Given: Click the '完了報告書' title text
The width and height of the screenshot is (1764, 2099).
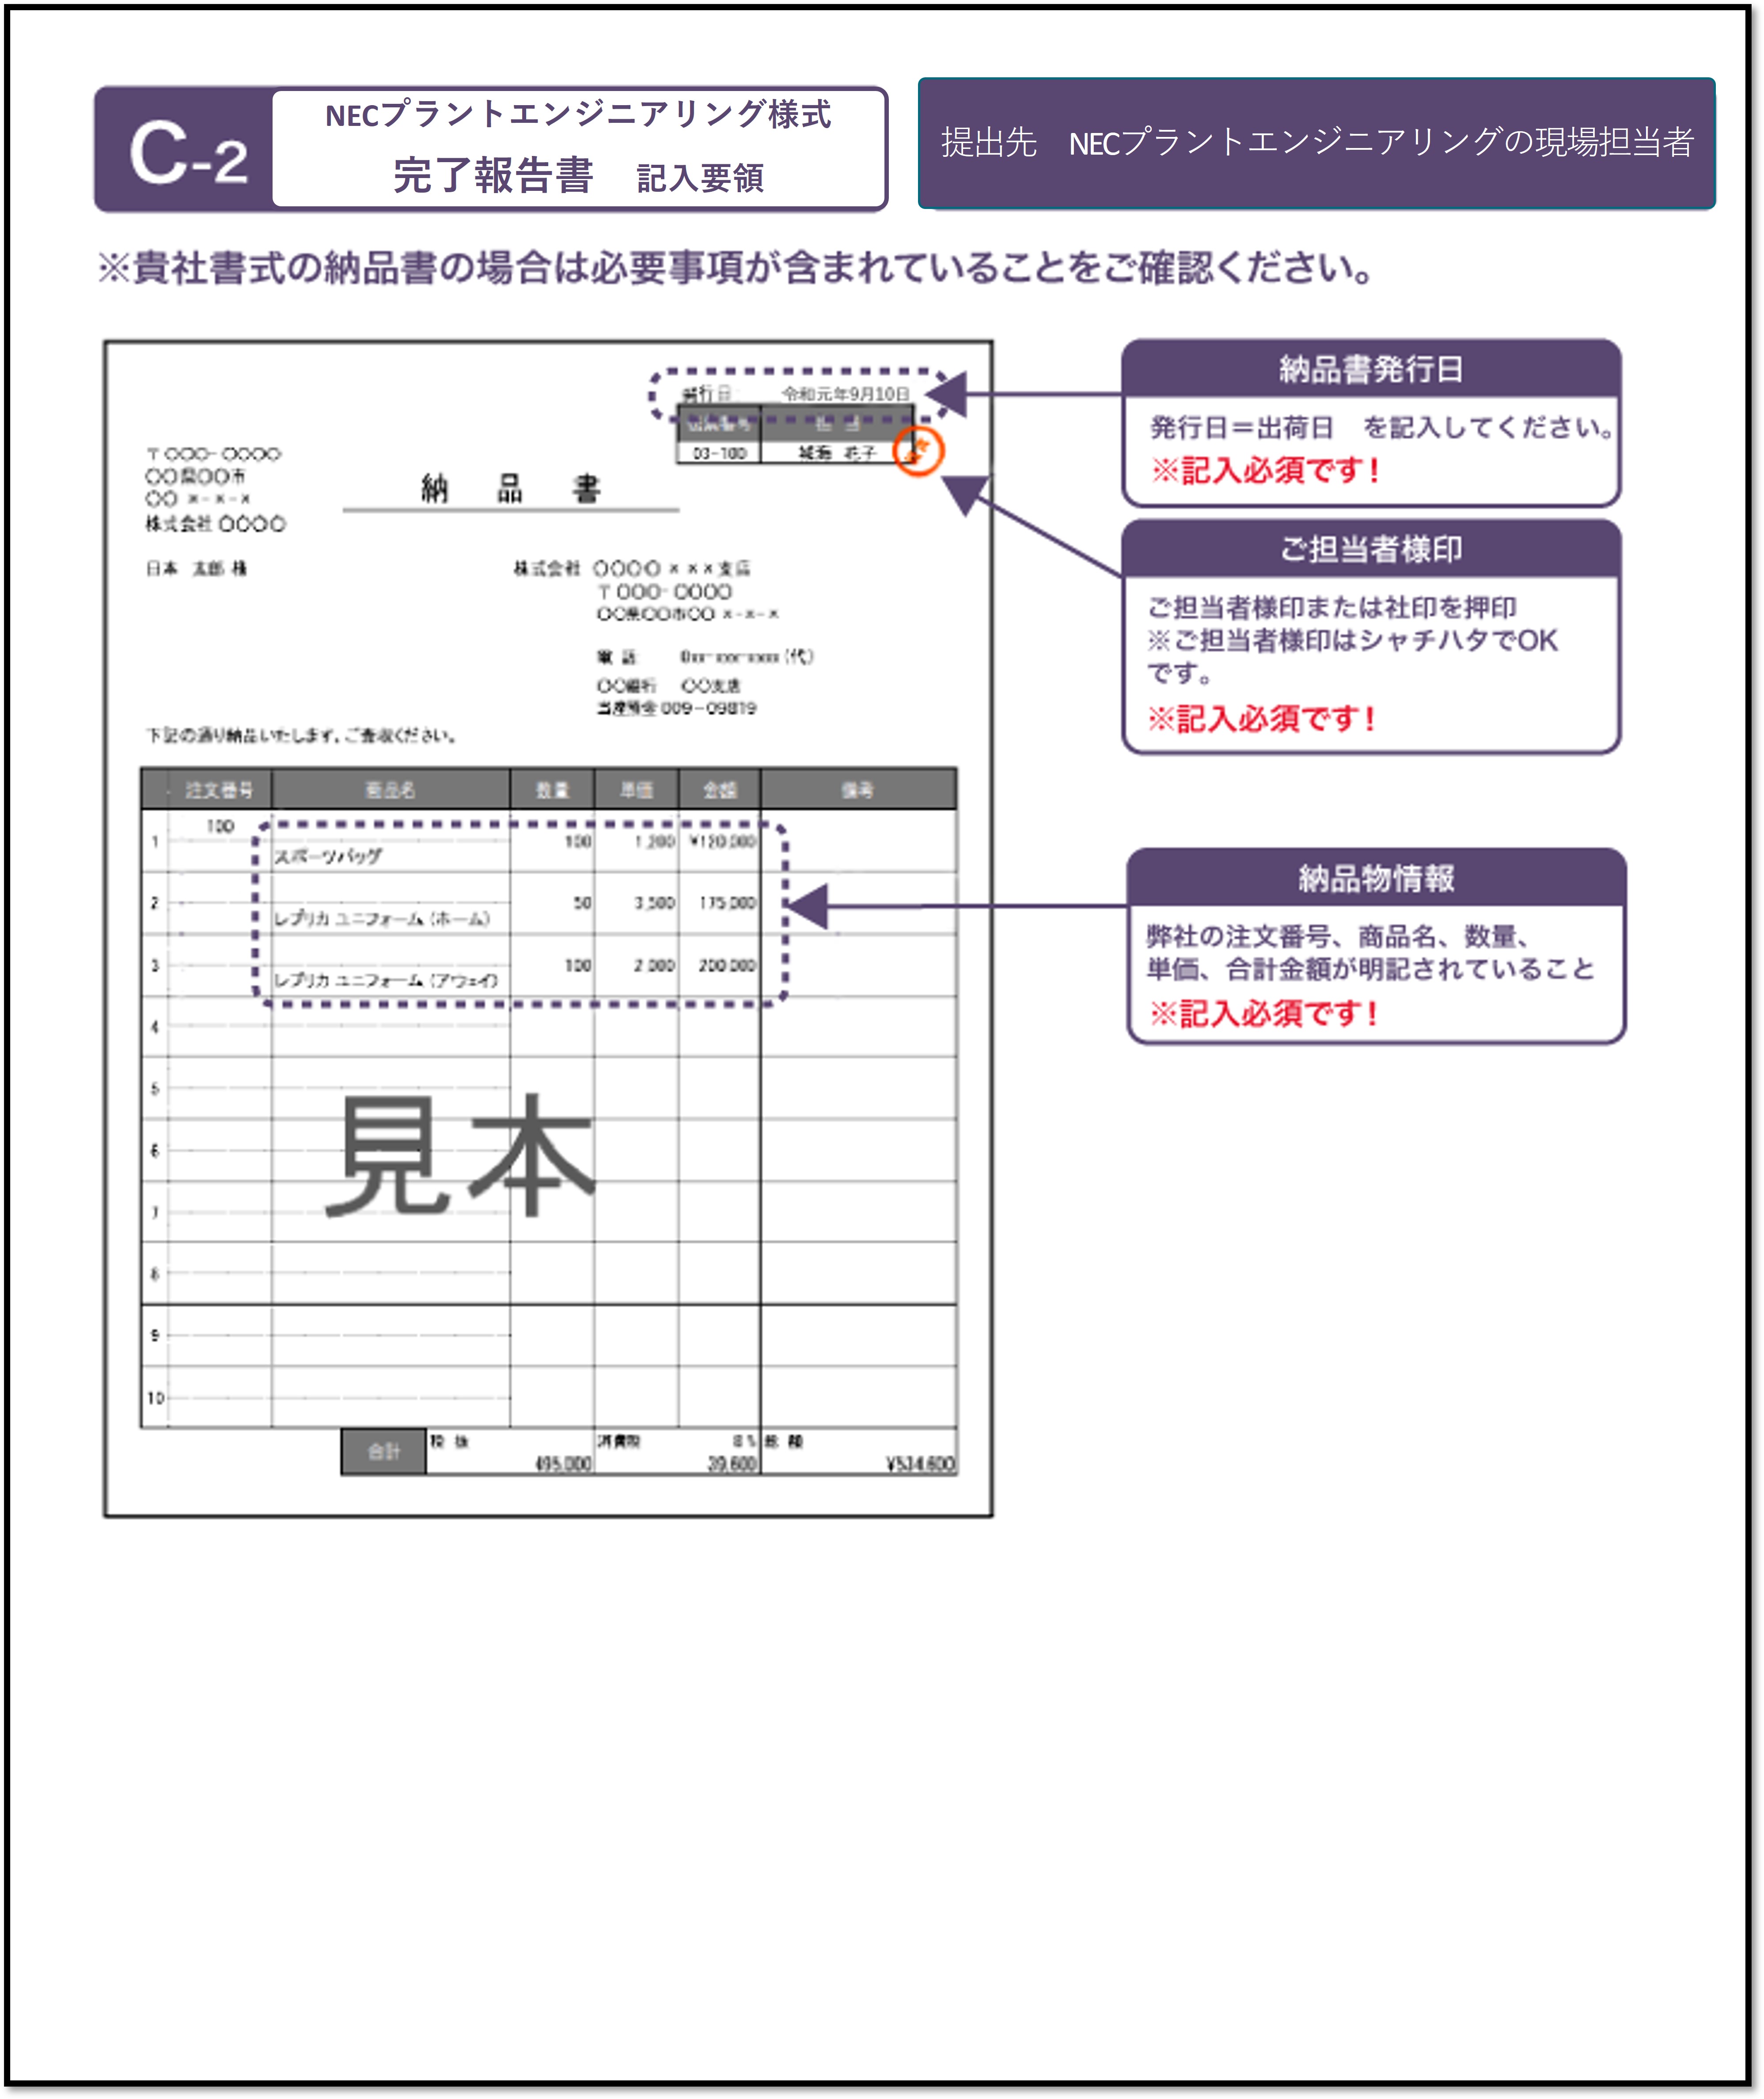Looking at the screenshot, I should click(x=493, y=176).
